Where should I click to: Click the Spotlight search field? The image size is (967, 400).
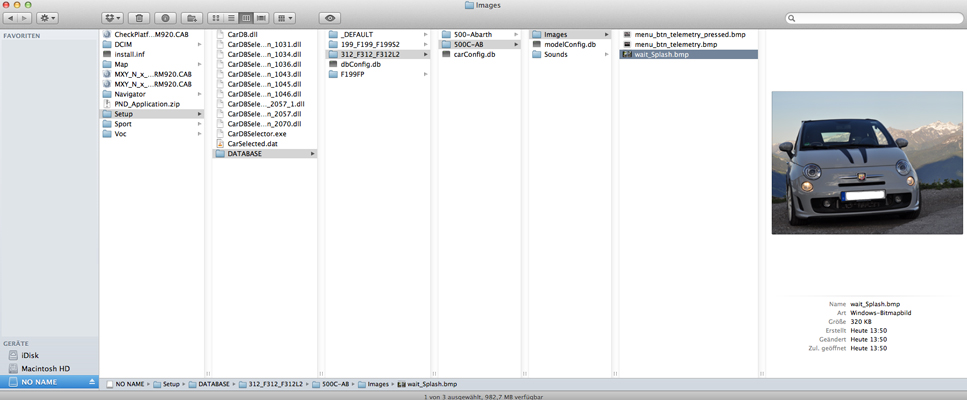coord(873,18)
